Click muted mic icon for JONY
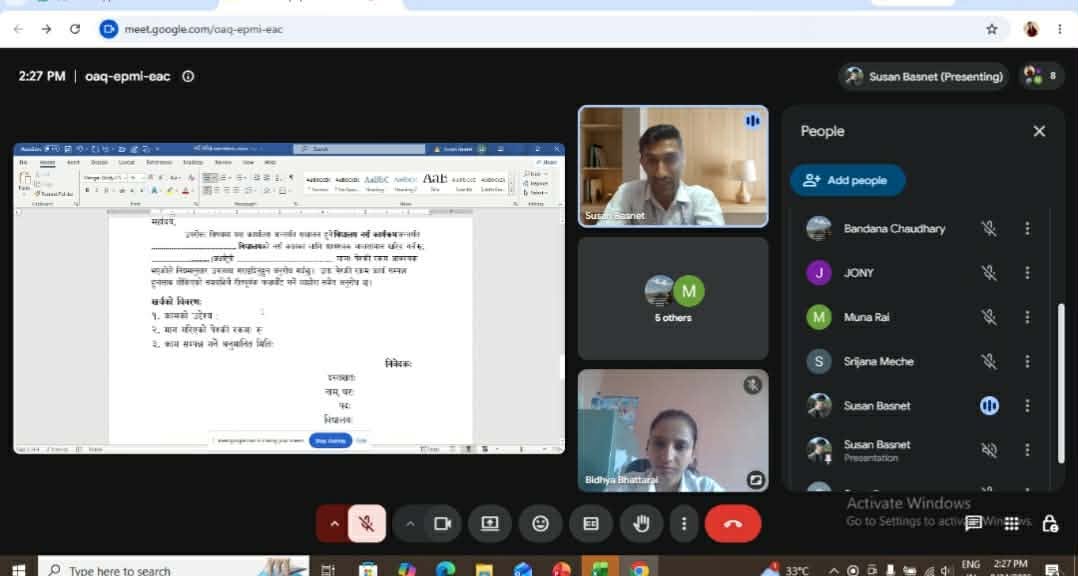Viewport: 1078px width, 576px height. pos(989,273)
